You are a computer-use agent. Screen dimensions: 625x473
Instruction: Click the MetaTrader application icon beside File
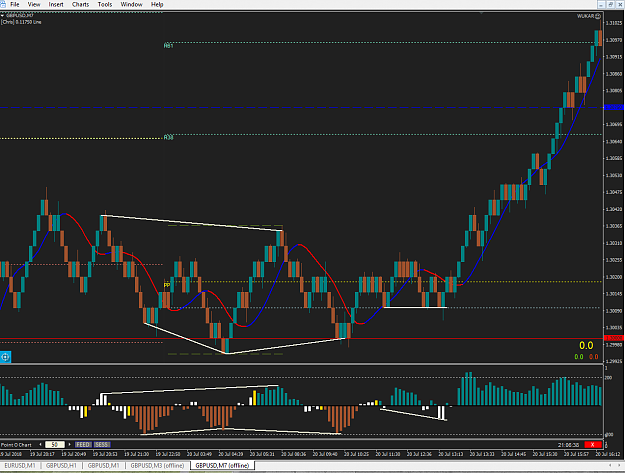coord(3,4)
